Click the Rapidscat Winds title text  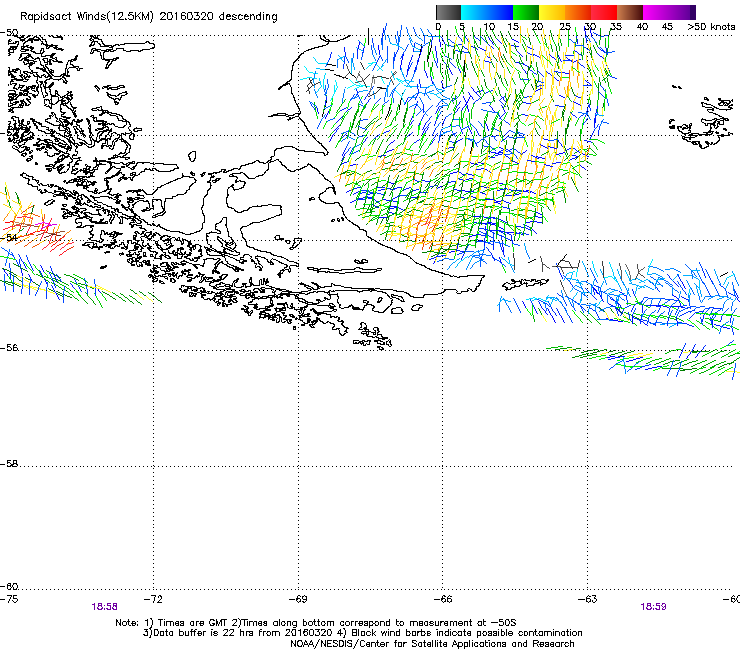(x=149, y=16)
